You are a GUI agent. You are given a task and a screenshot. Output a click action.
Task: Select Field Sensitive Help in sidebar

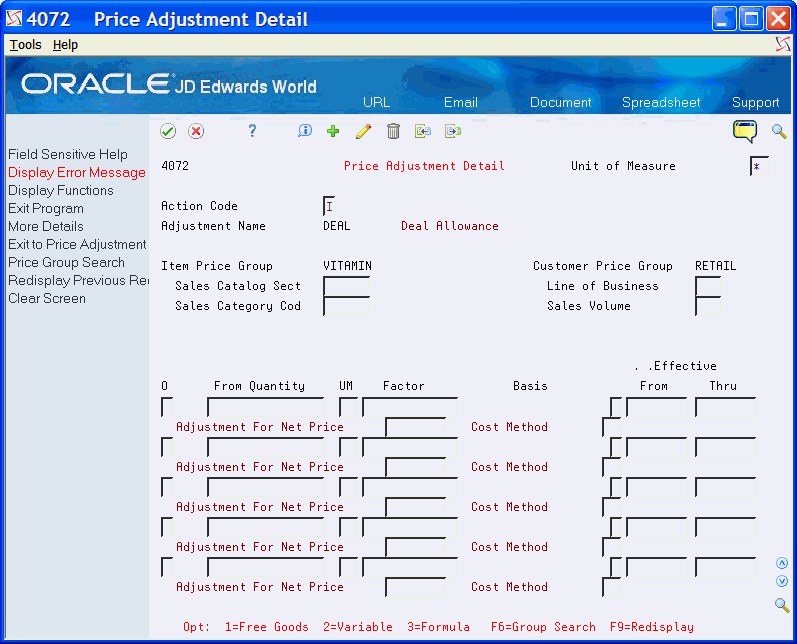click(x=68, y=154)
